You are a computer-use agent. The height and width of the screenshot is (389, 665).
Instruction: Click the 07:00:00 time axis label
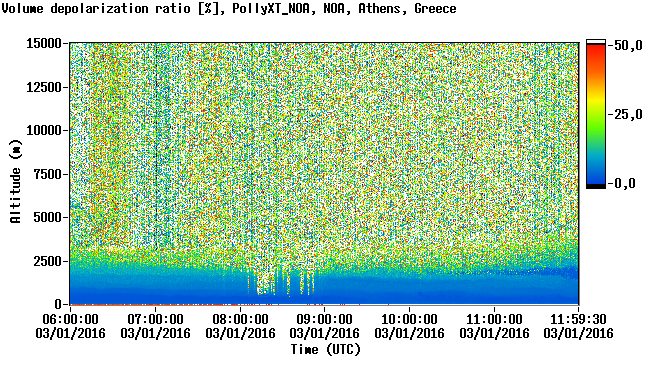[x=155, y=319]
